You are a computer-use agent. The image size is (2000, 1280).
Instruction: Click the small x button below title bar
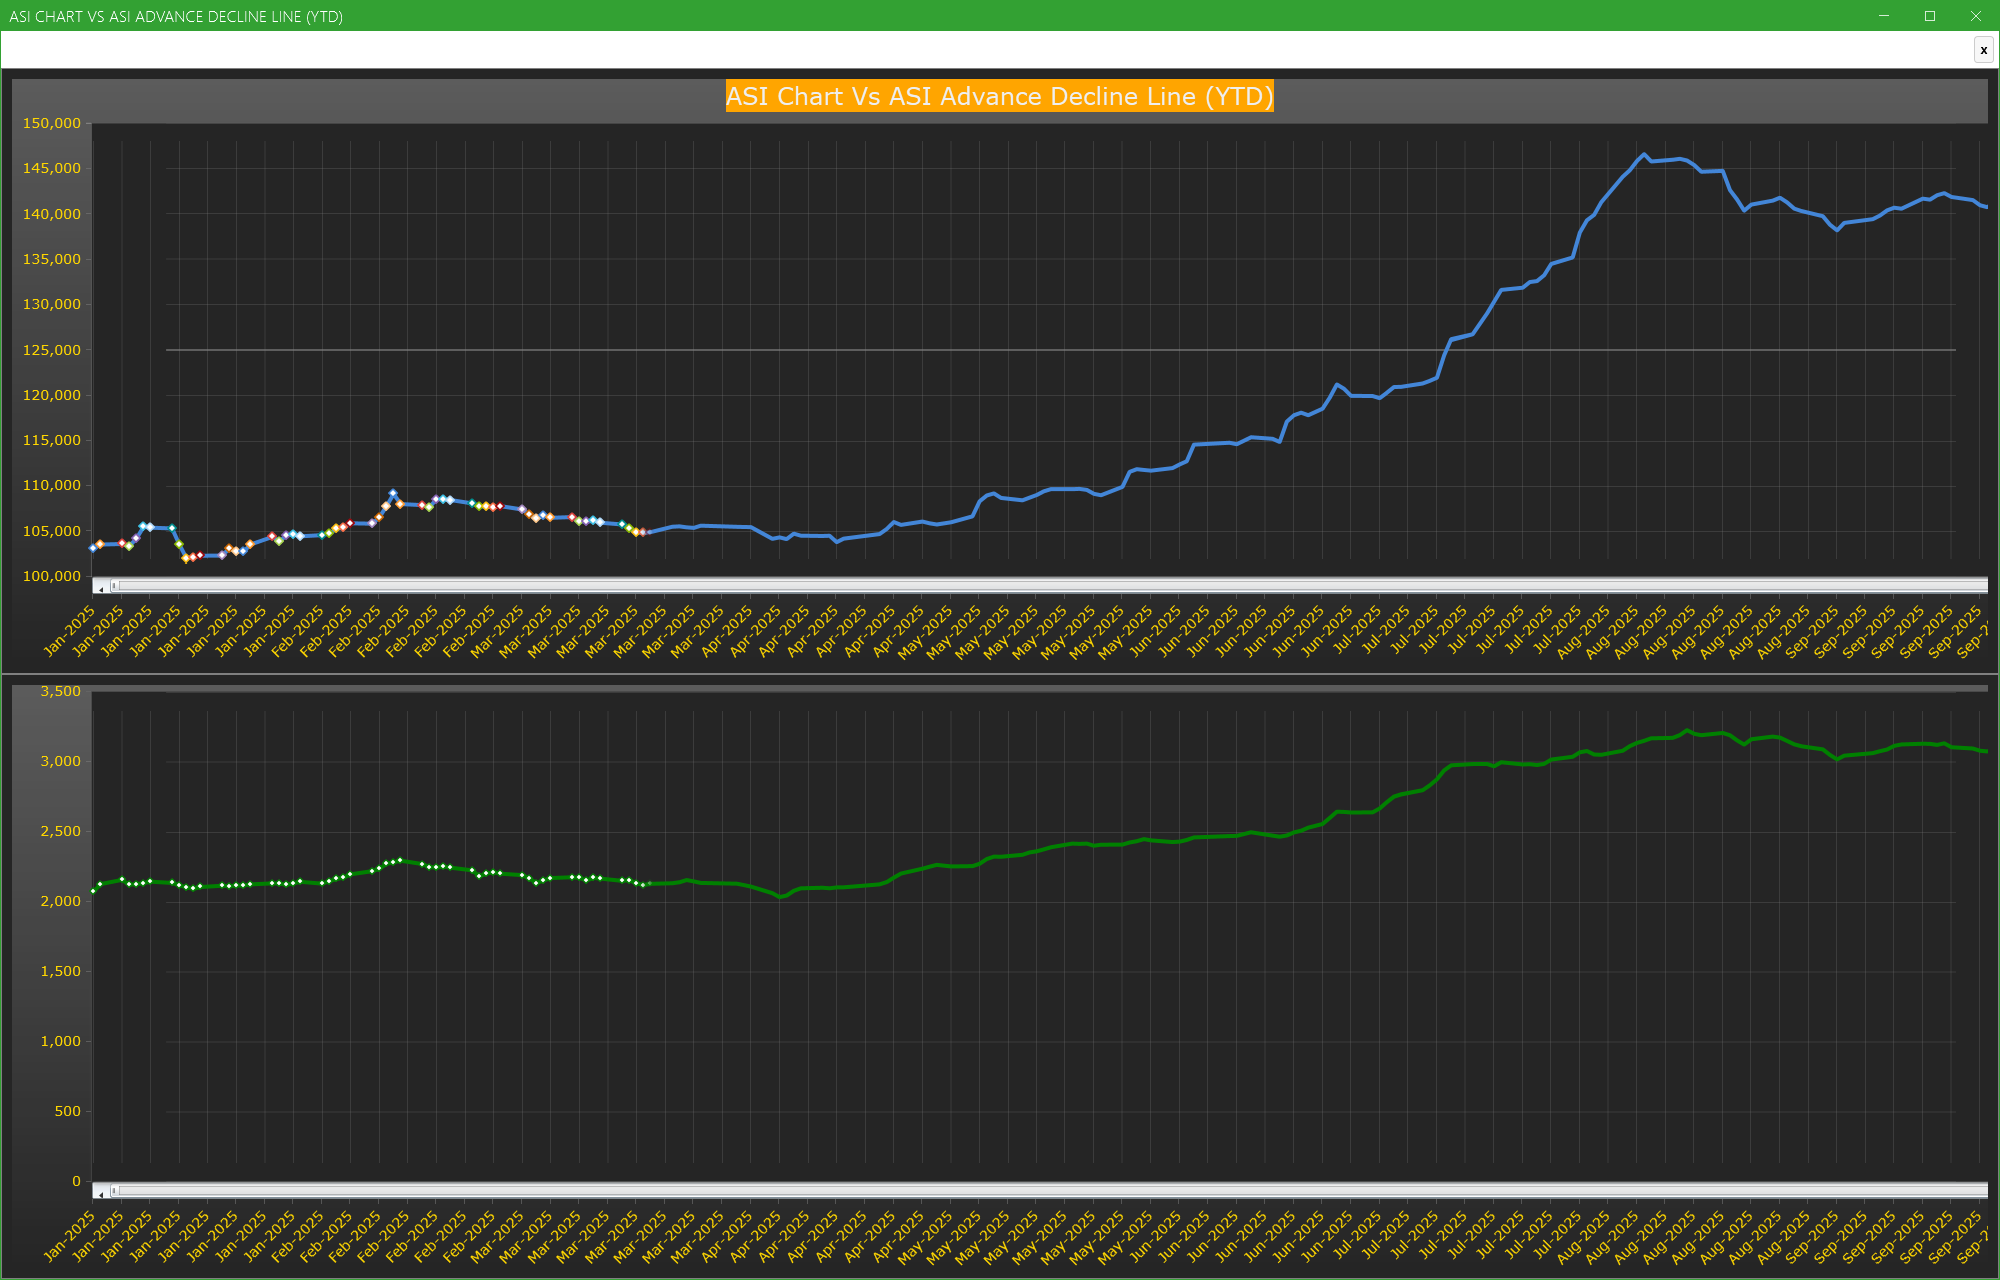(1983, 50)
